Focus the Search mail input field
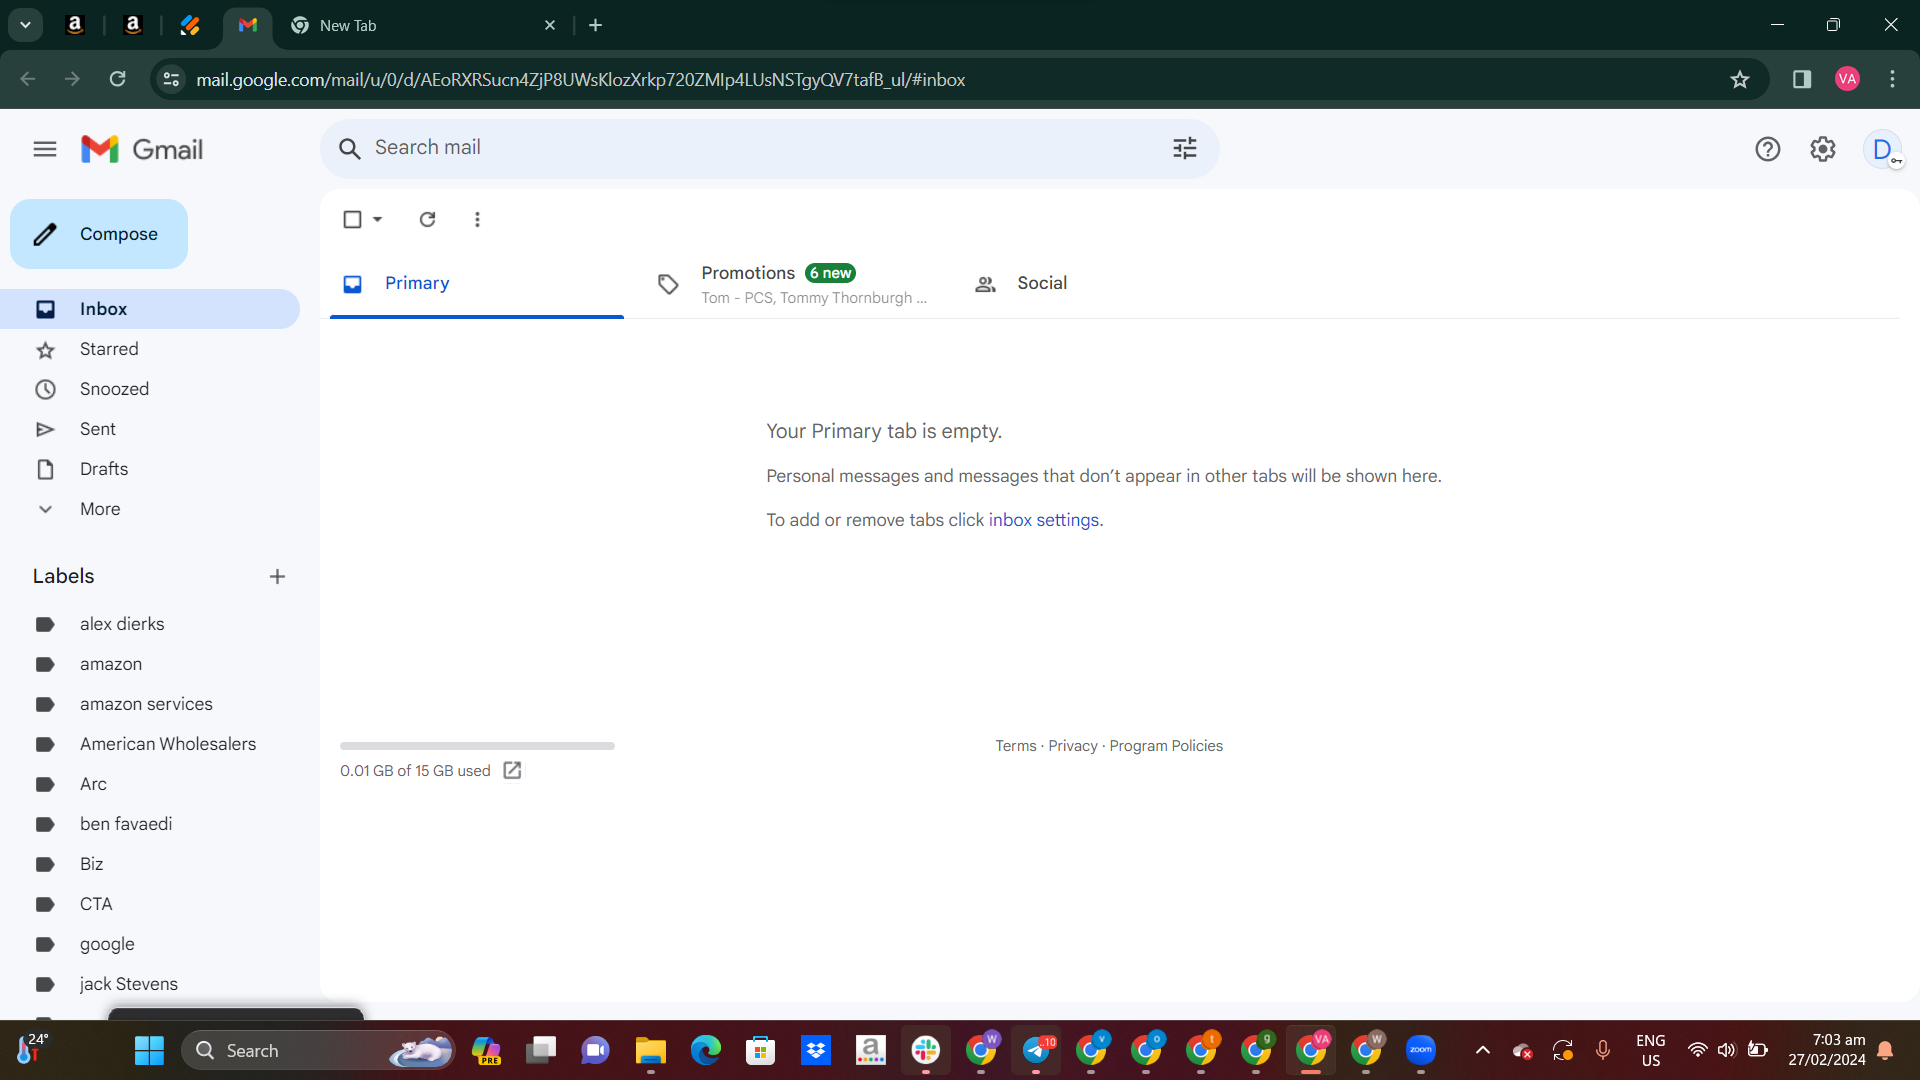1920x1080 pixels. click(760, 148)
